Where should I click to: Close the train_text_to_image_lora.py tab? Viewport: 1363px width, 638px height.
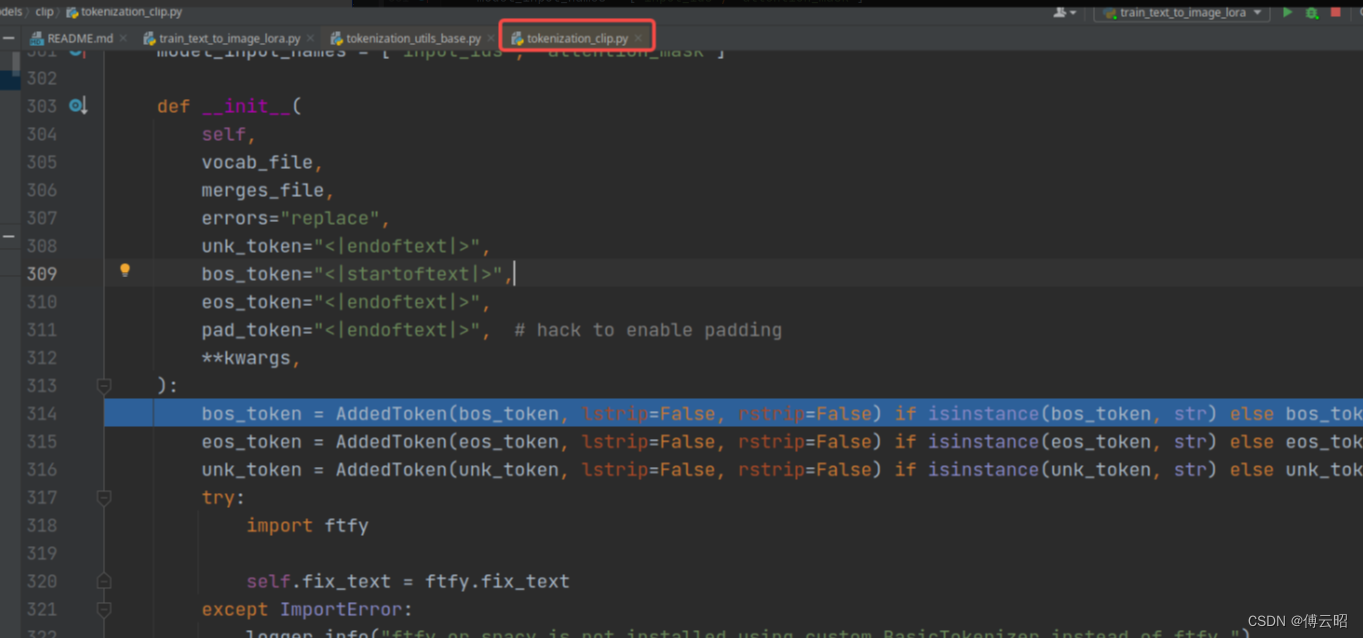[309, 37]
